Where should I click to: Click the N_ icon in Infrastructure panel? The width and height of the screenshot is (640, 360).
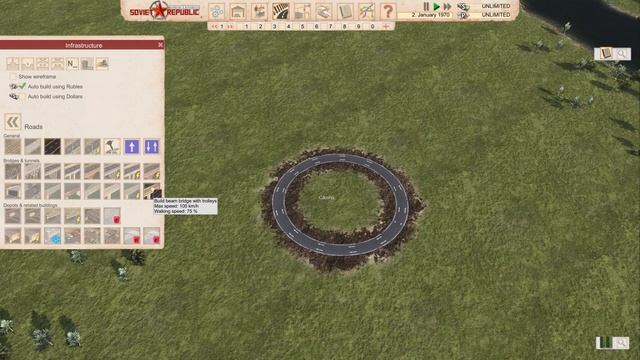point(72,64)
